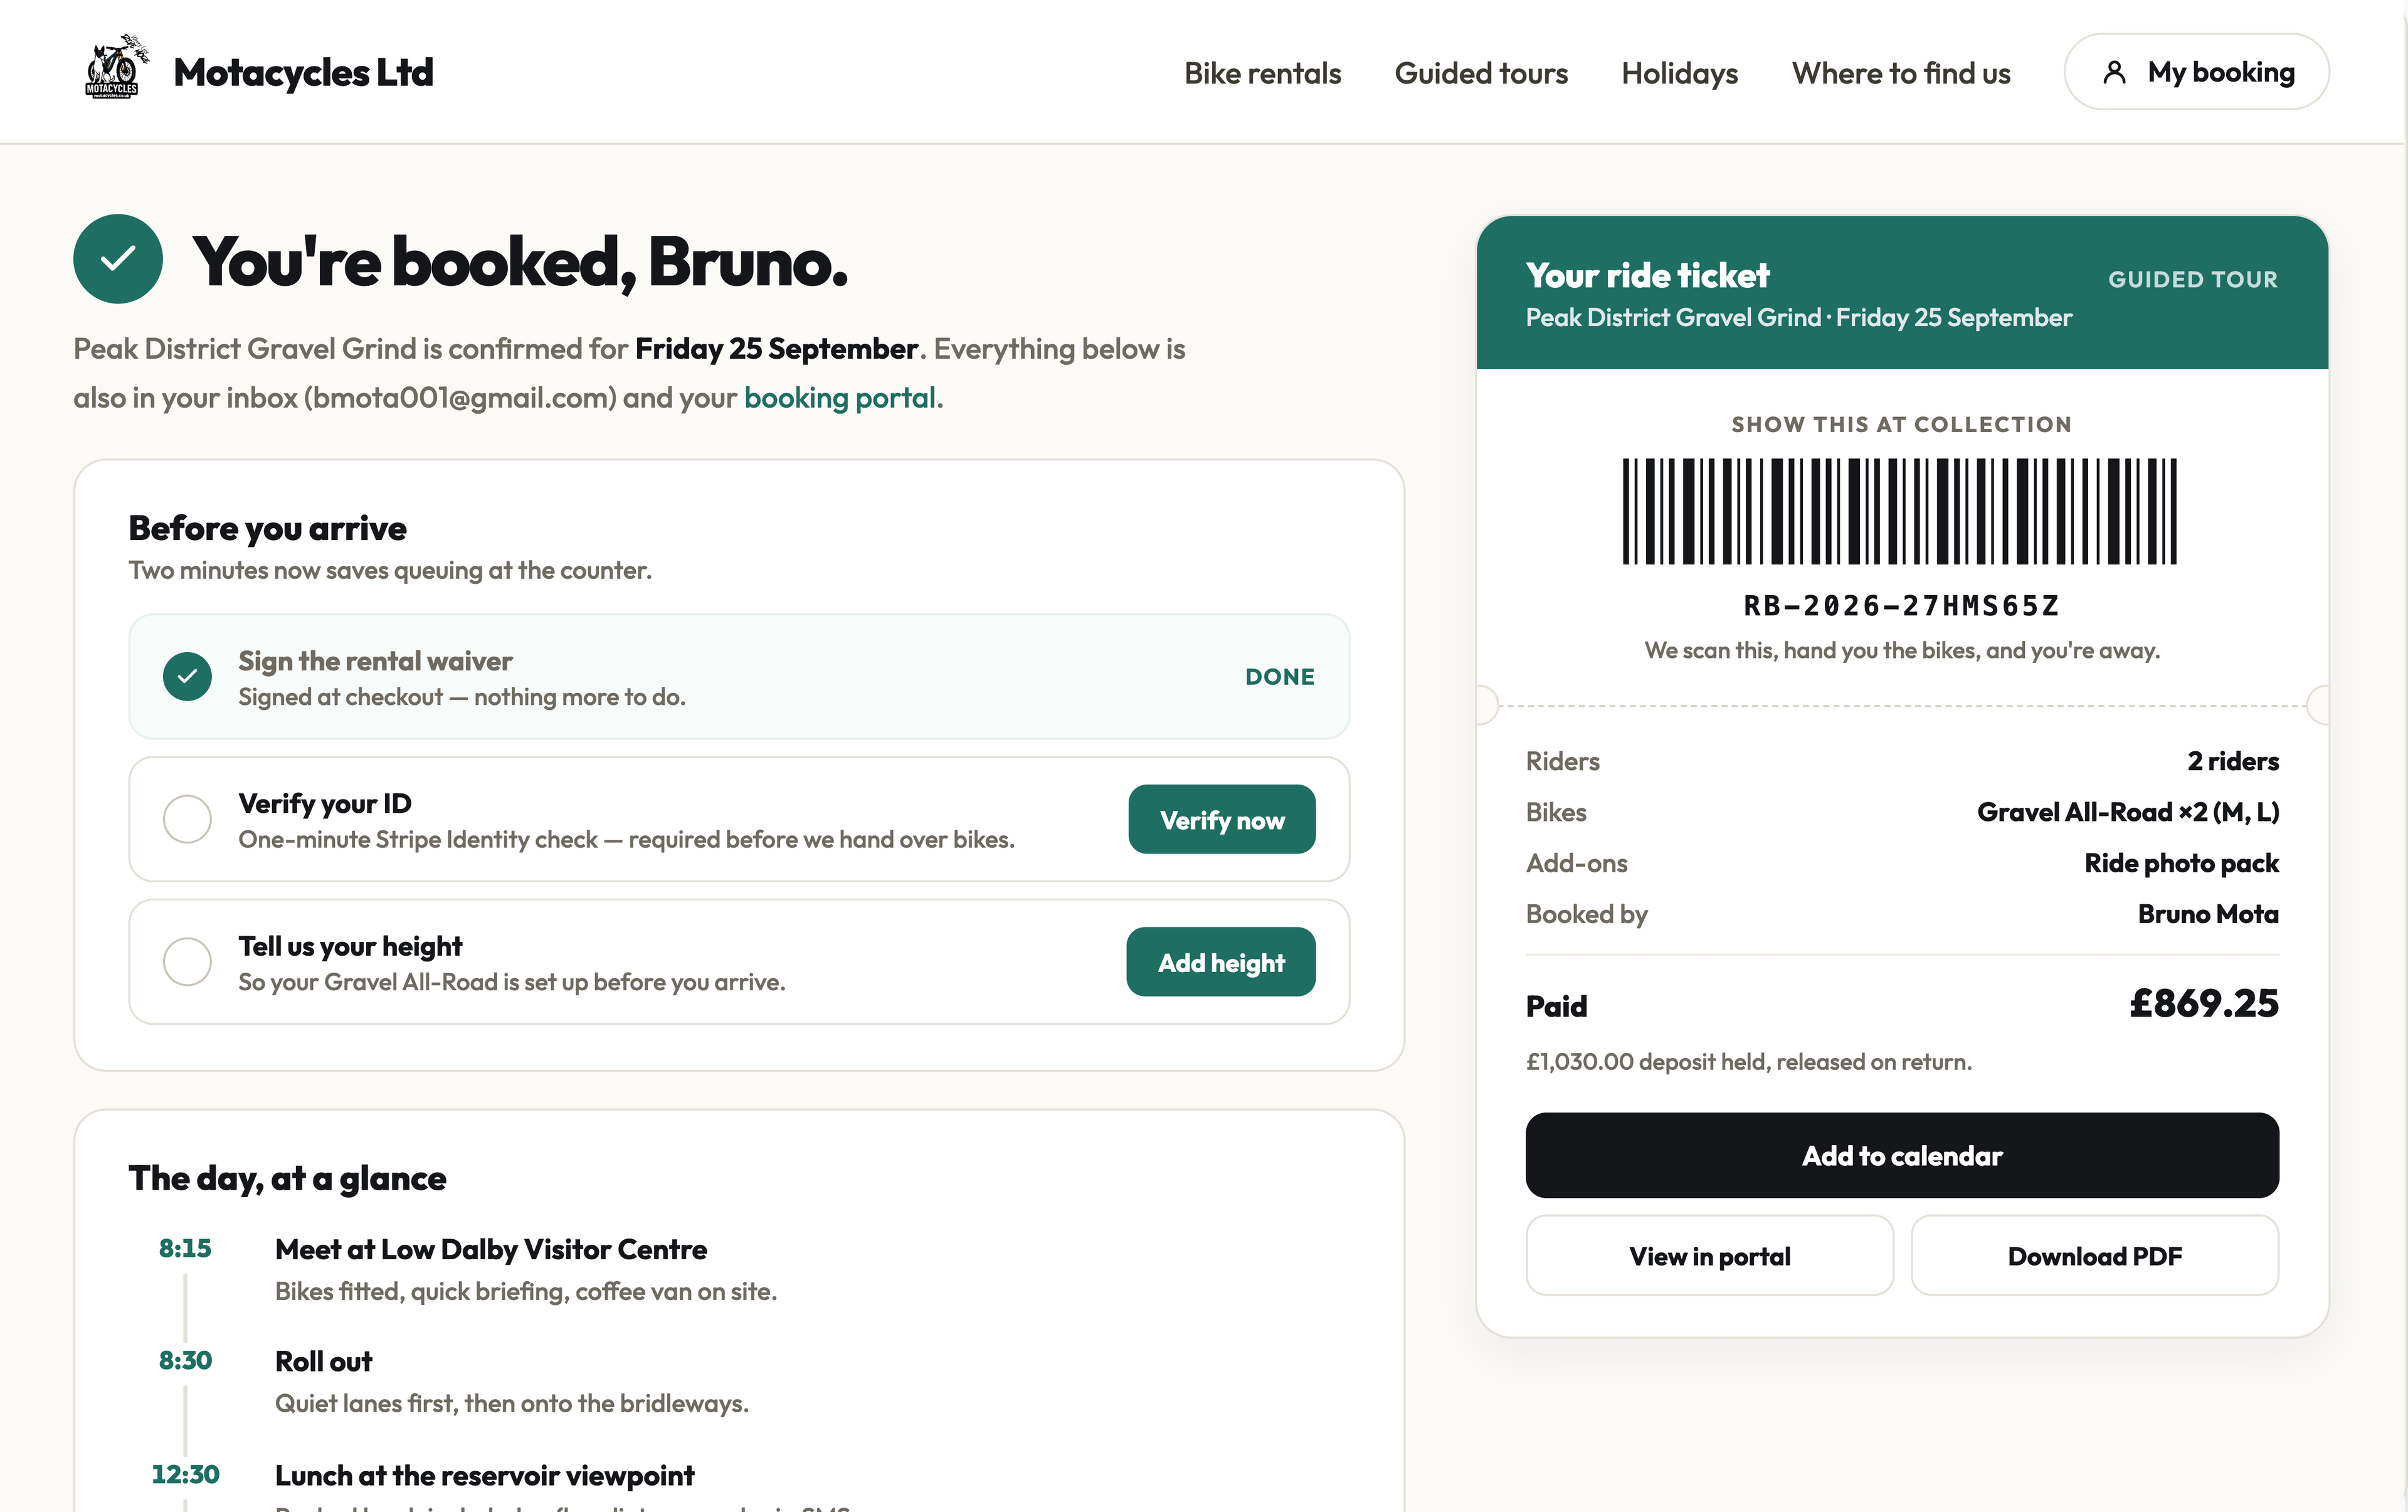
Task: Click the £869.25 paid amount
Action: (2203, 1003)
